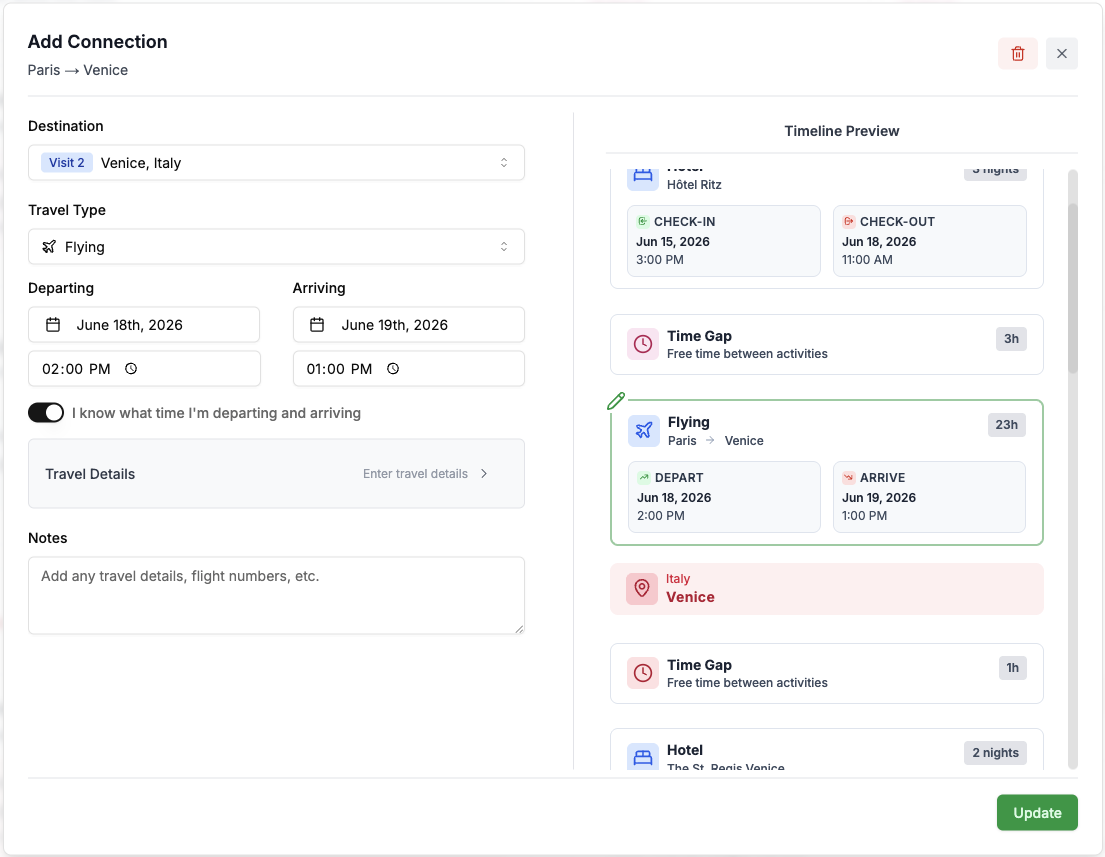Viewport: 1105px width, 857px height.
Task: Open the Departing date picker June 18th, 2026
Action: (x=144, y=325)
